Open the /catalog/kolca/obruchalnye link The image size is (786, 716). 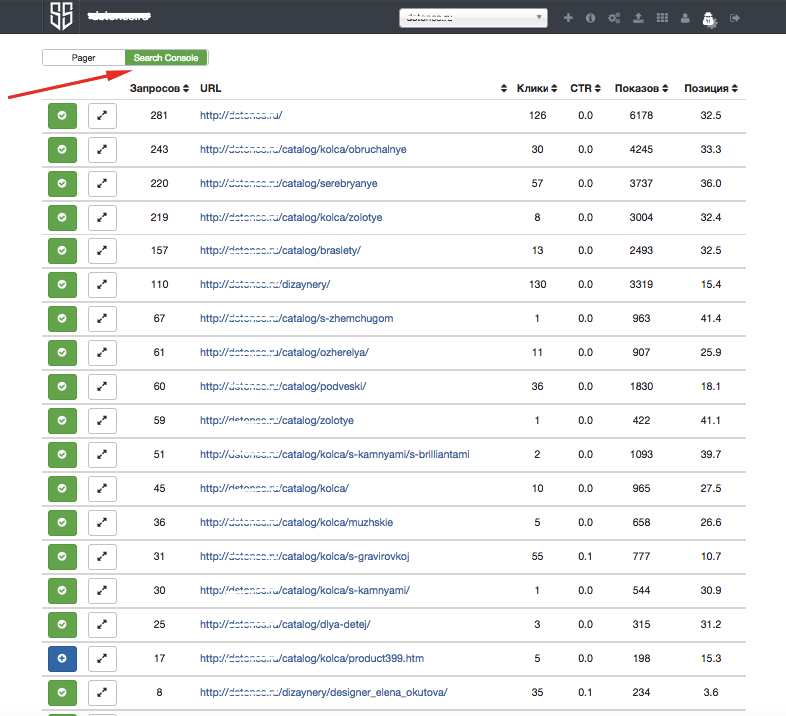[x=303, y=149]
